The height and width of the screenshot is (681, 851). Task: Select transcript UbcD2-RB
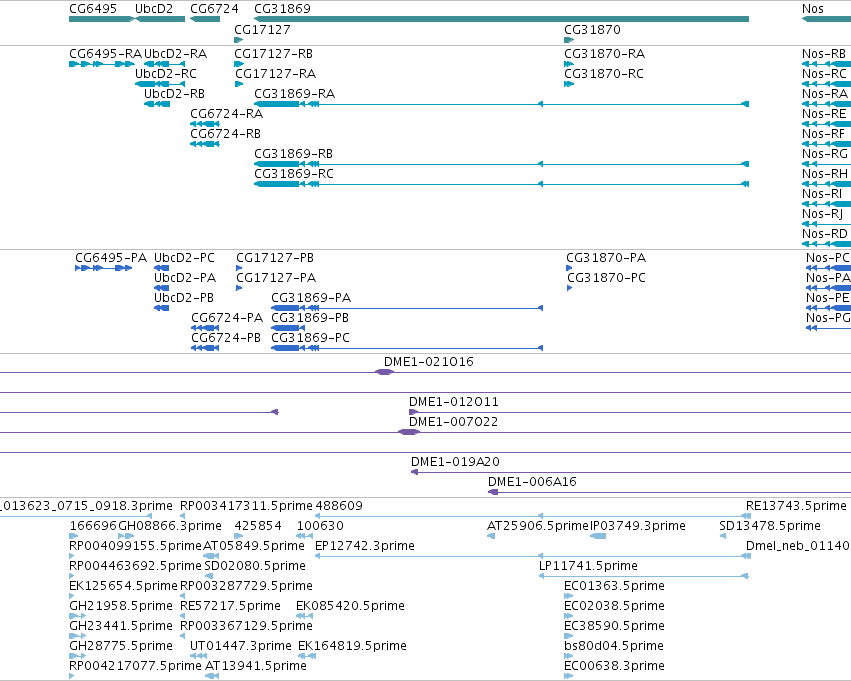174,94
